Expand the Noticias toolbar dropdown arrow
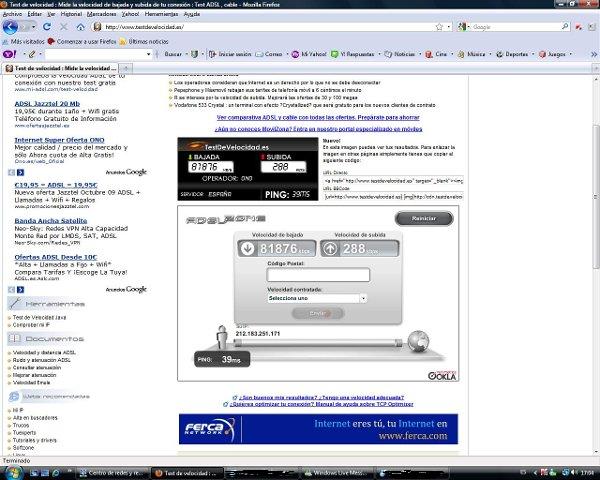600x480 pixels. click(x=420, y=54)
